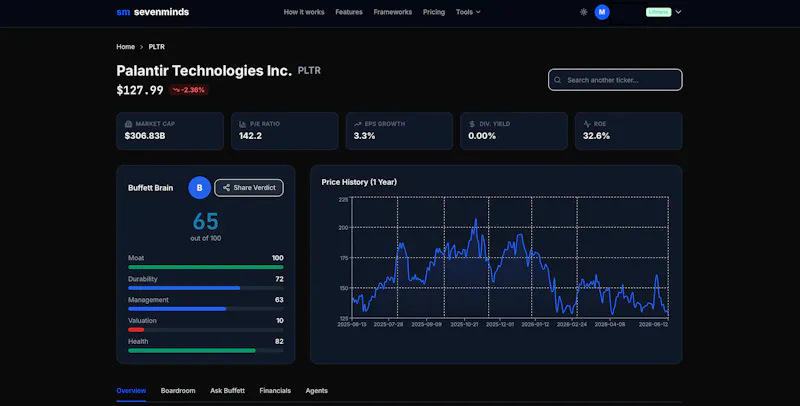Image resolution: width=800 pixels, height=406 pixels.
Task: Open the Boardroom tab
Action: (178, 391)
